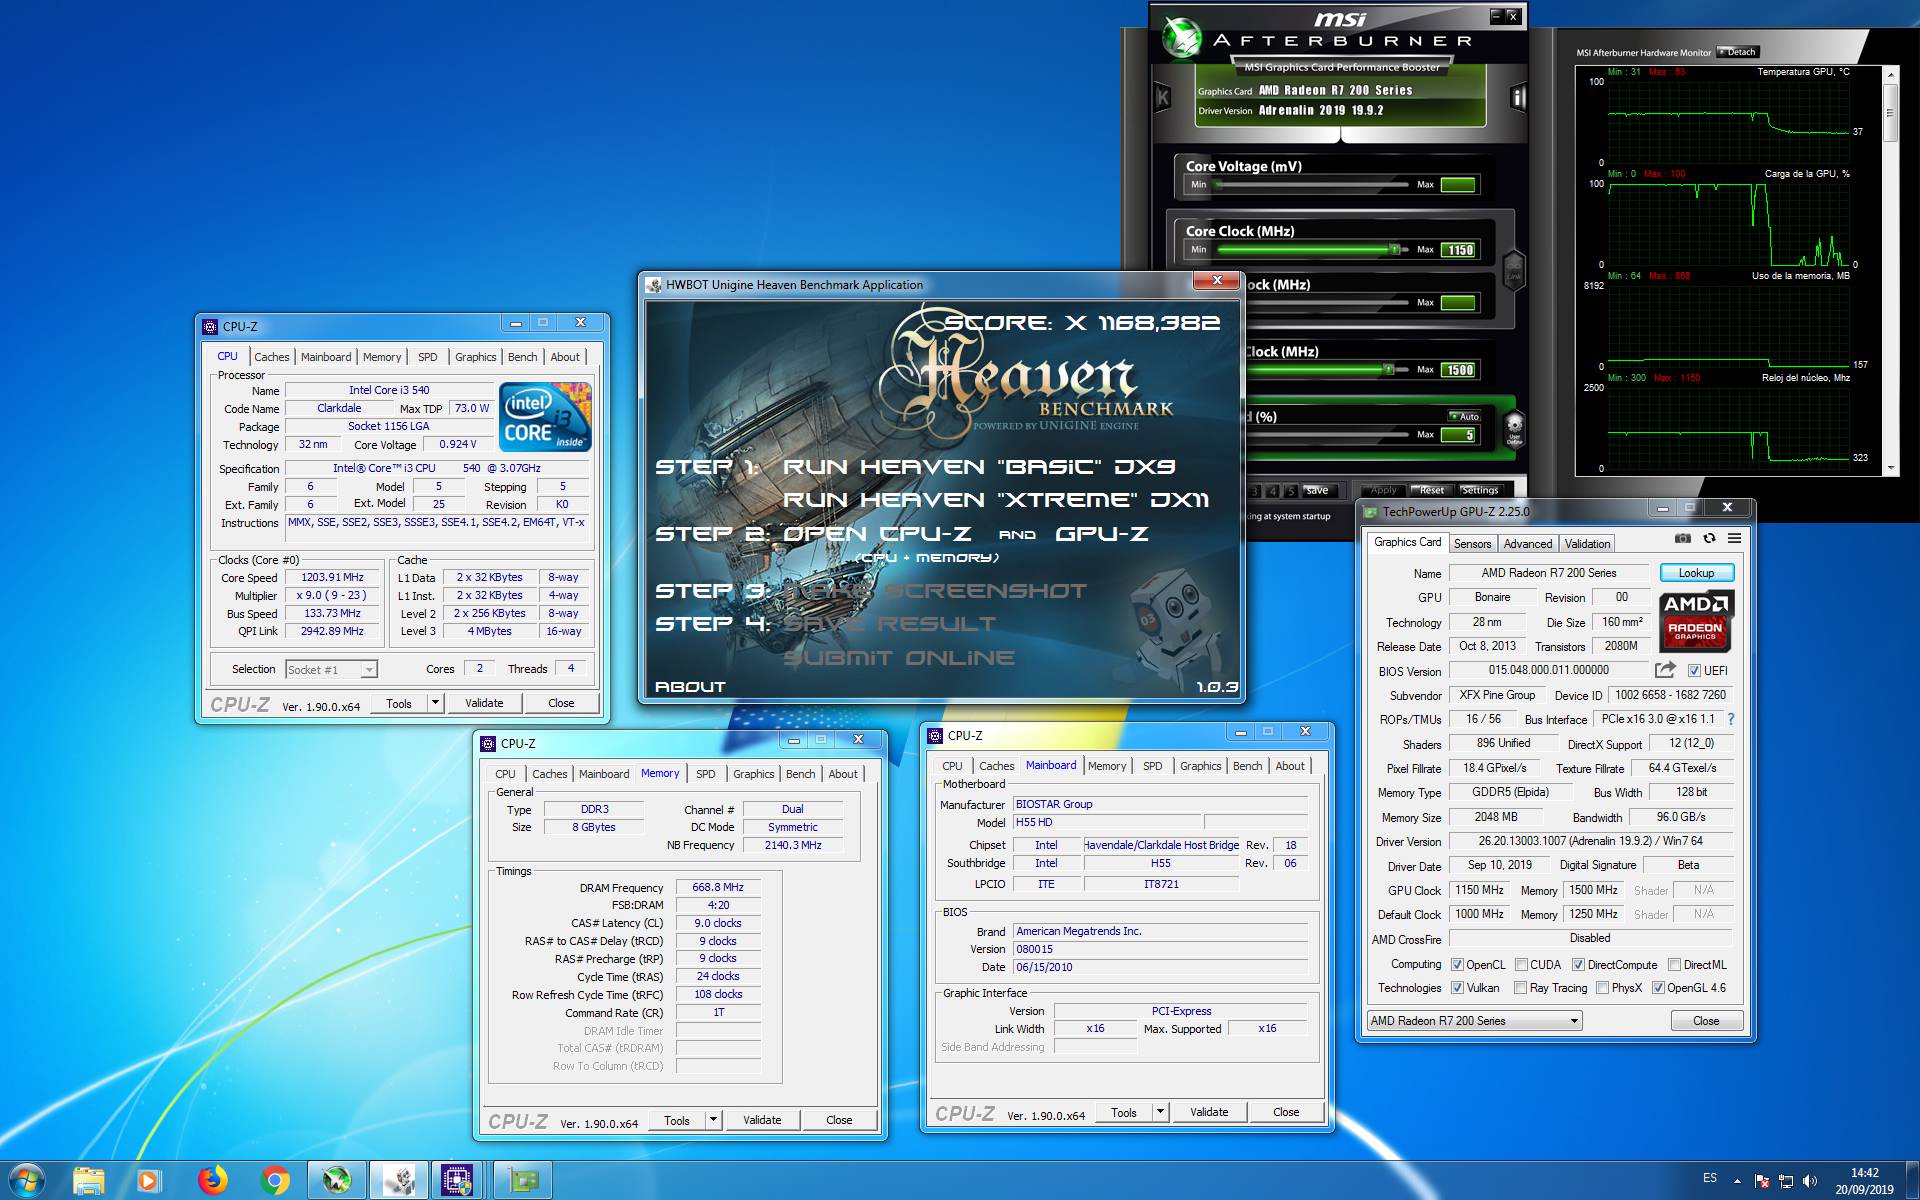Switch to Advanced tab in GPU-Z
This screenshot has width=1920, height=1200.
click(1527, 544)
